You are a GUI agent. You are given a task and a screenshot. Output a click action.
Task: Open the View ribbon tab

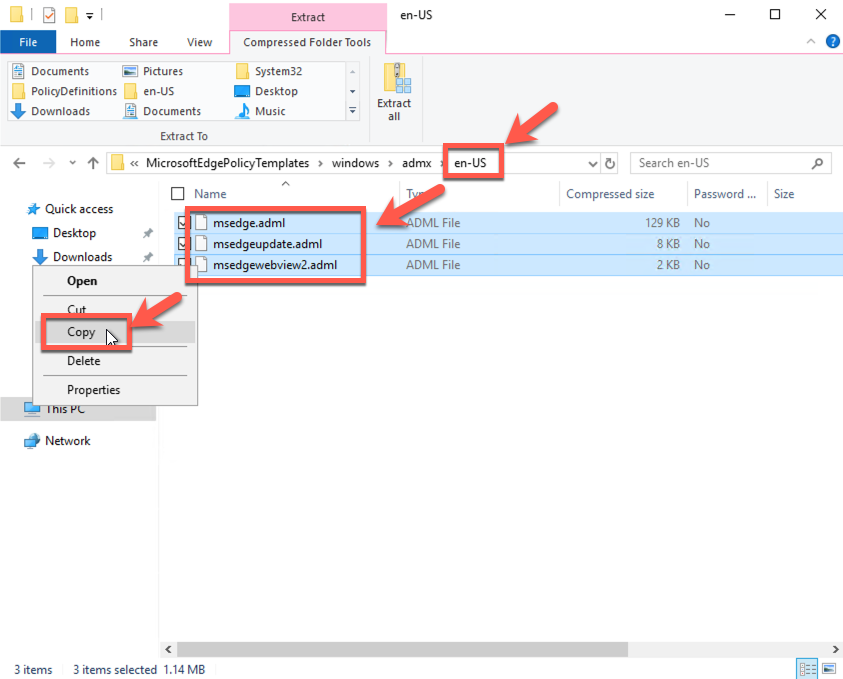[x=200, y=42]
